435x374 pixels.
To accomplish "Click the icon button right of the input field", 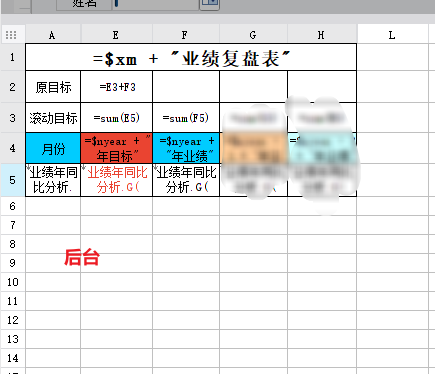I will coord(210,4).
